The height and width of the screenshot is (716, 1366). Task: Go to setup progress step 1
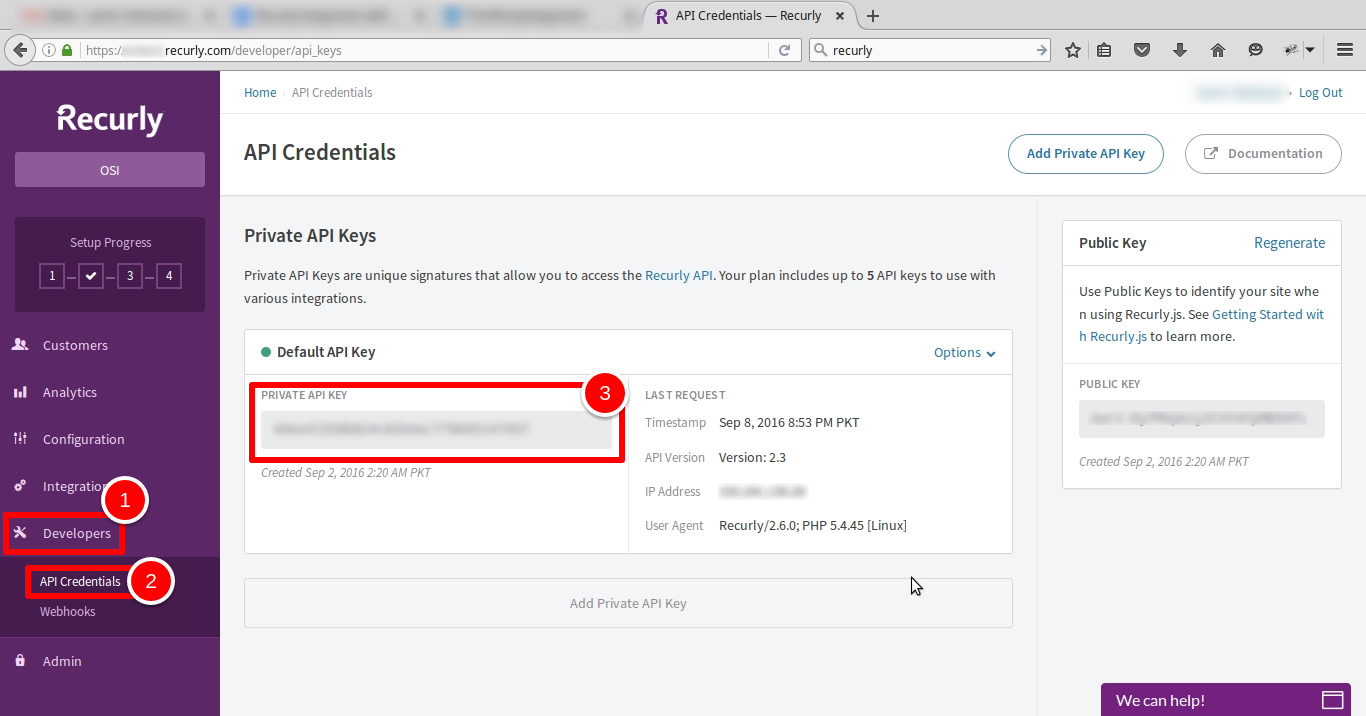pyautogui.click(x=51, y=276)
